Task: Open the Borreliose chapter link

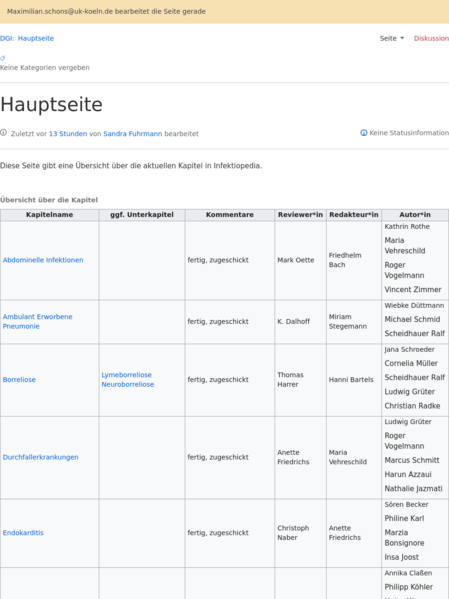Action: click(19, 380)
